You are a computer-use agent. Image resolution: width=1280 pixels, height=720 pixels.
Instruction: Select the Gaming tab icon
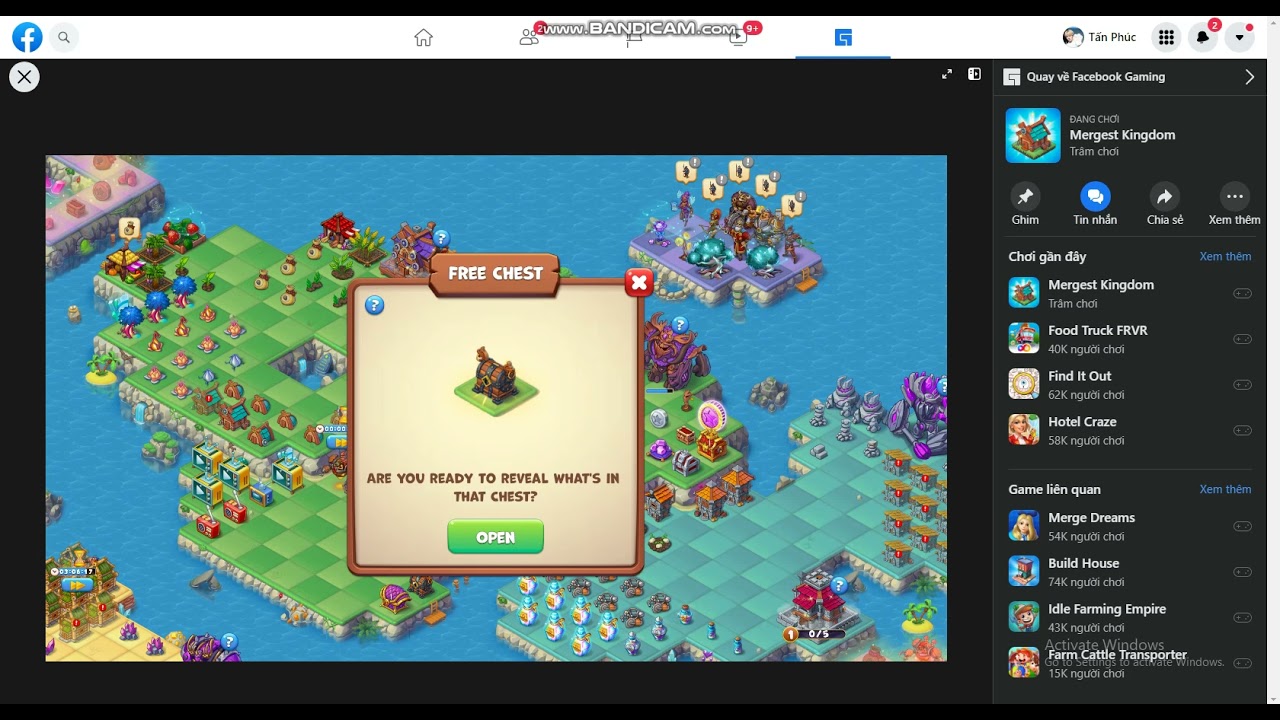click(x=843, y=38)
